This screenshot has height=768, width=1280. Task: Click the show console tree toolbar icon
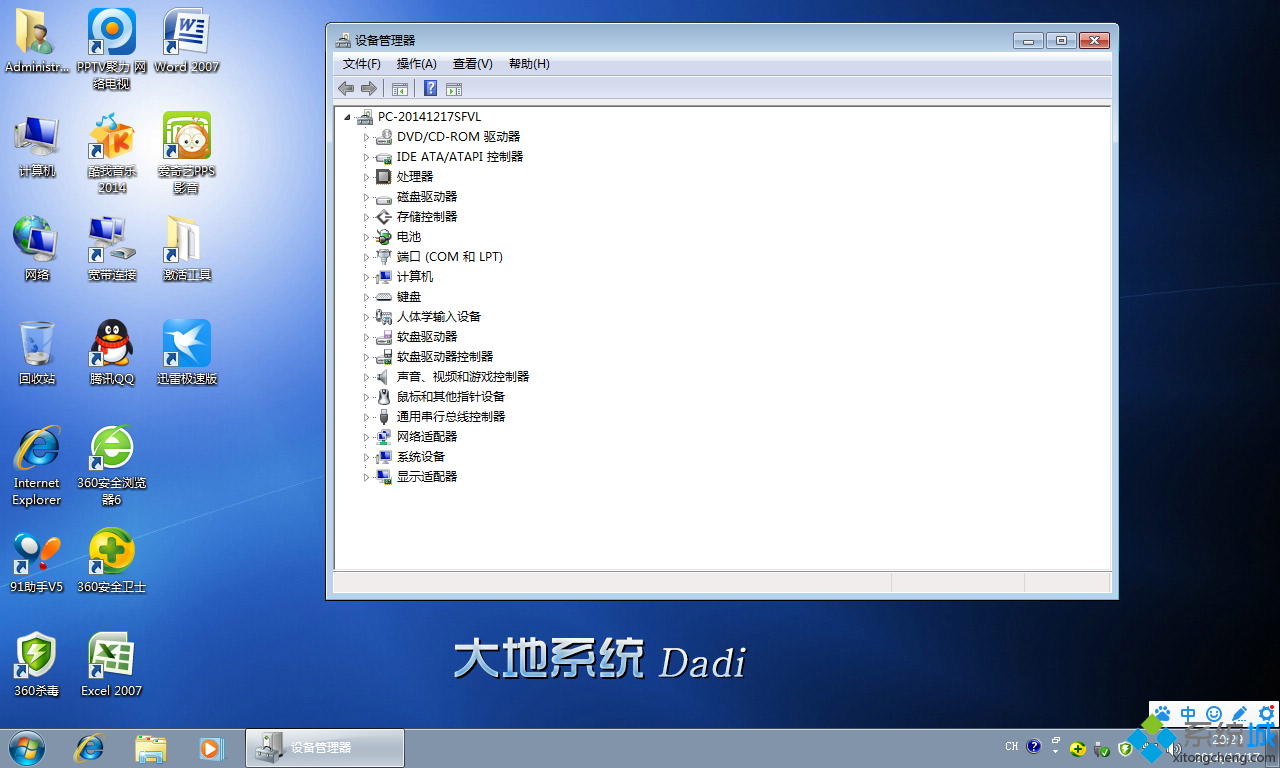400,88
